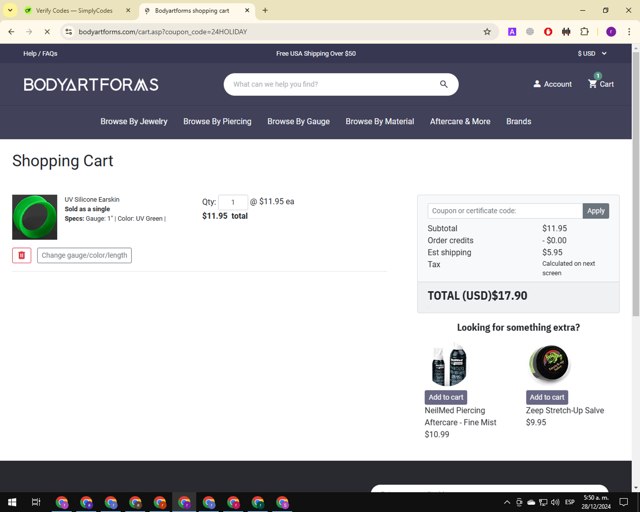The image size is (640, 512).
Task: Open the network tray icon
Action: [x=543, y=502]
